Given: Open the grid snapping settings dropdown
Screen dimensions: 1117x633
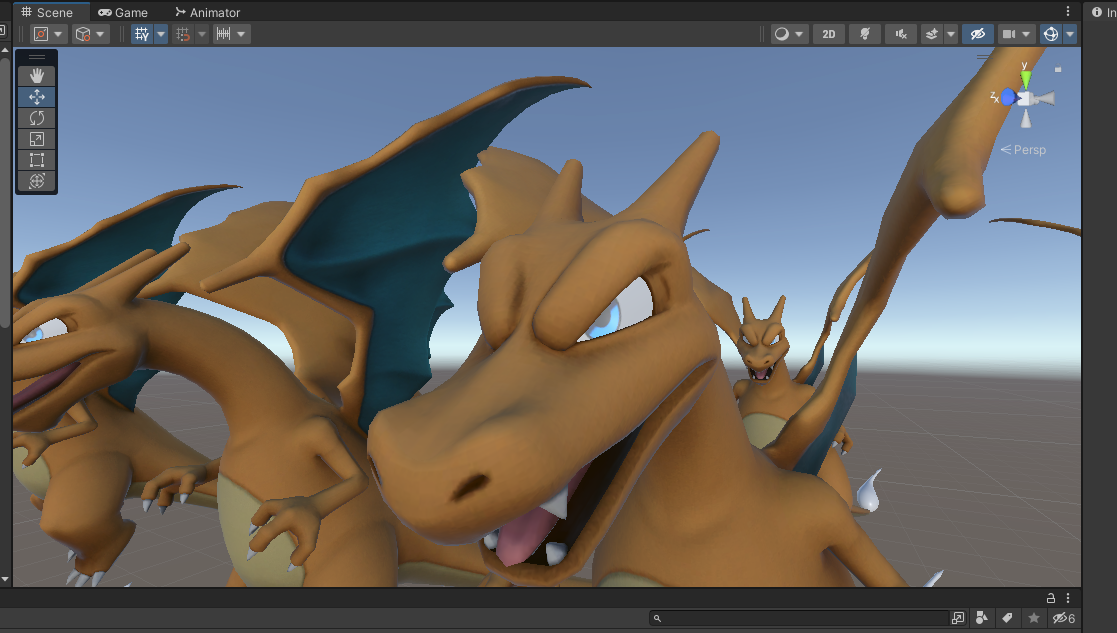Looking at the screenshot, I should click(x=202, y=34).
